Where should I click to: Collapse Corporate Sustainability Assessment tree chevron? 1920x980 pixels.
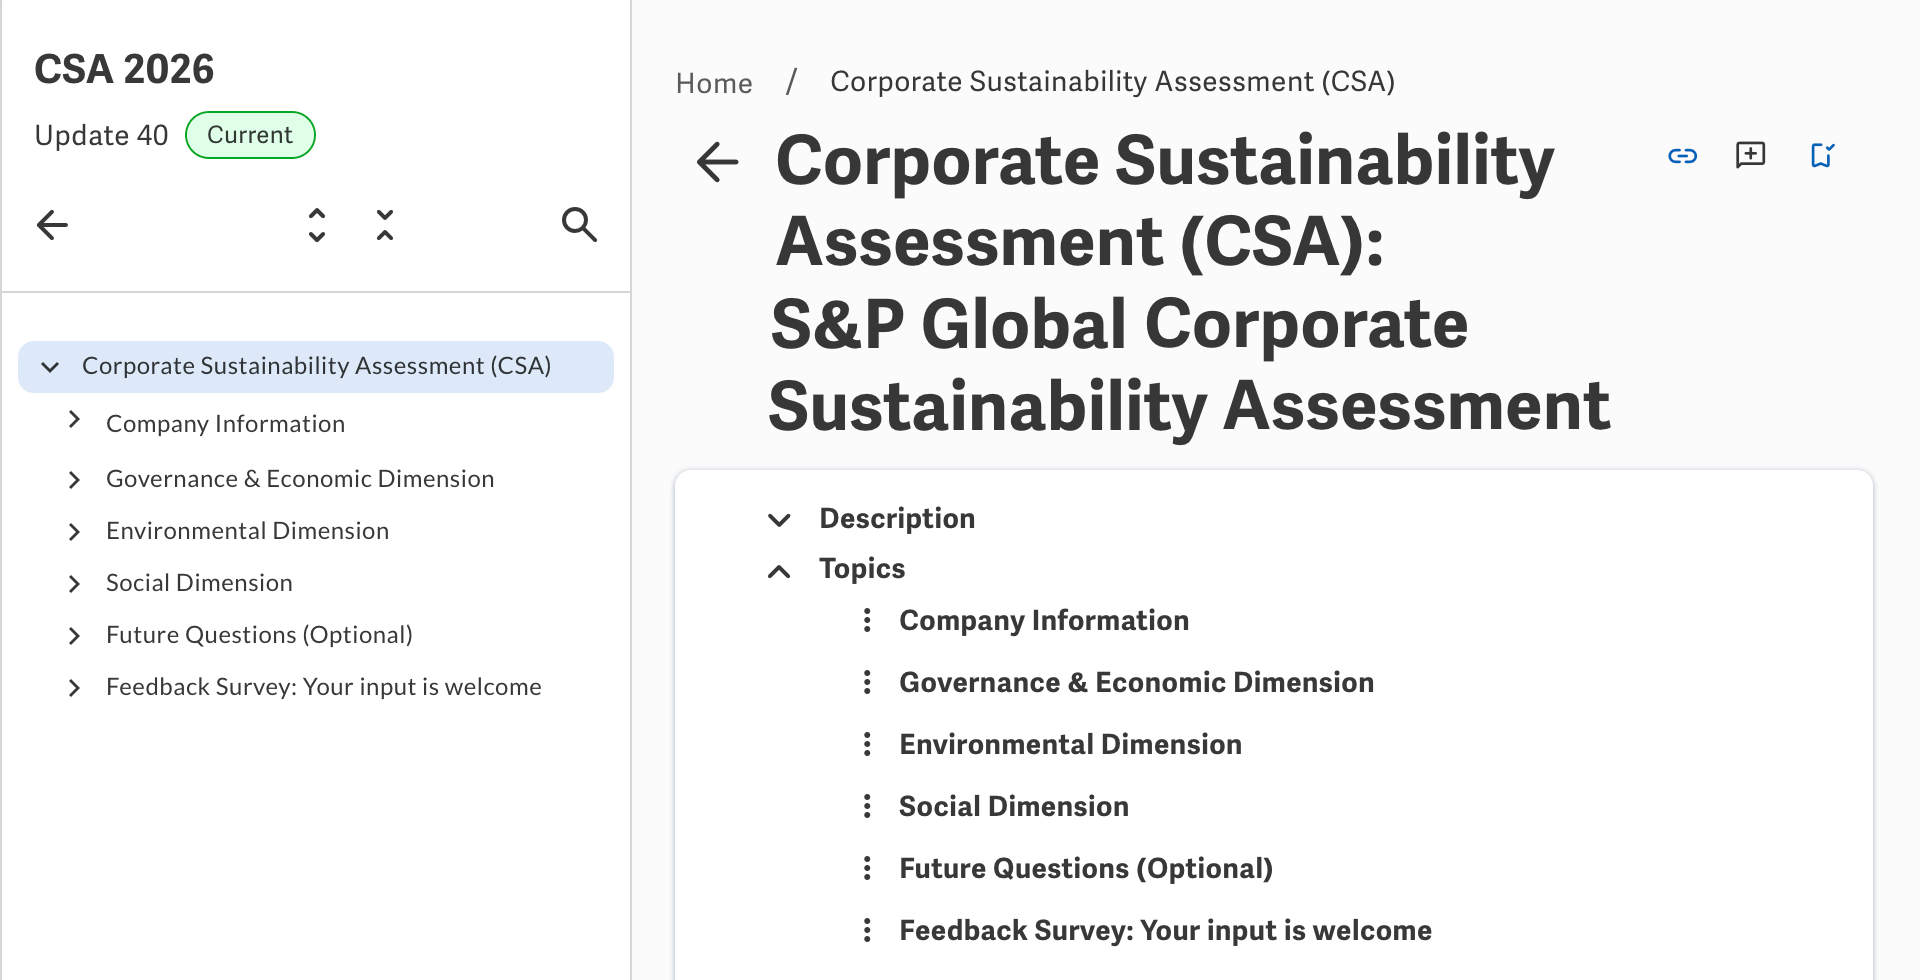click(50, 367)
